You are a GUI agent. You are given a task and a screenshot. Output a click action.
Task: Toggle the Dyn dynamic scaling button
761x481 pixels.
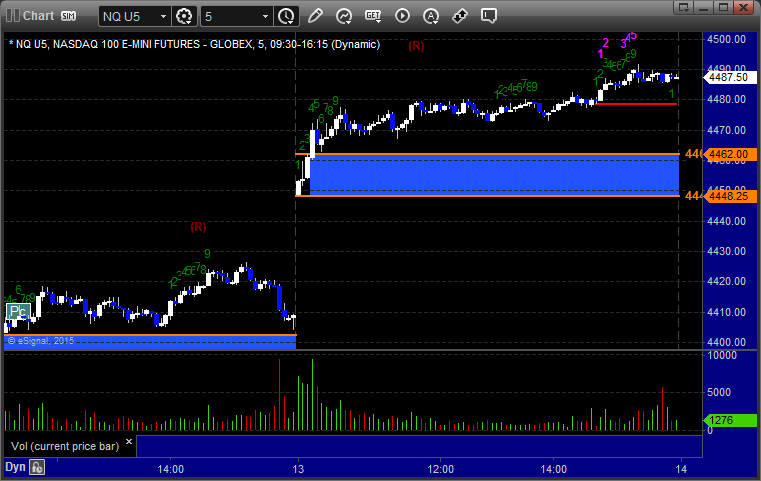click(x=15, y=467)
